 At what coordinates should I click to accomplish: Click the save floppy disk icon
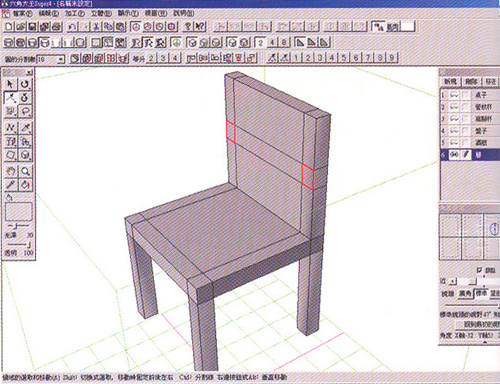[x=32, y=27]
